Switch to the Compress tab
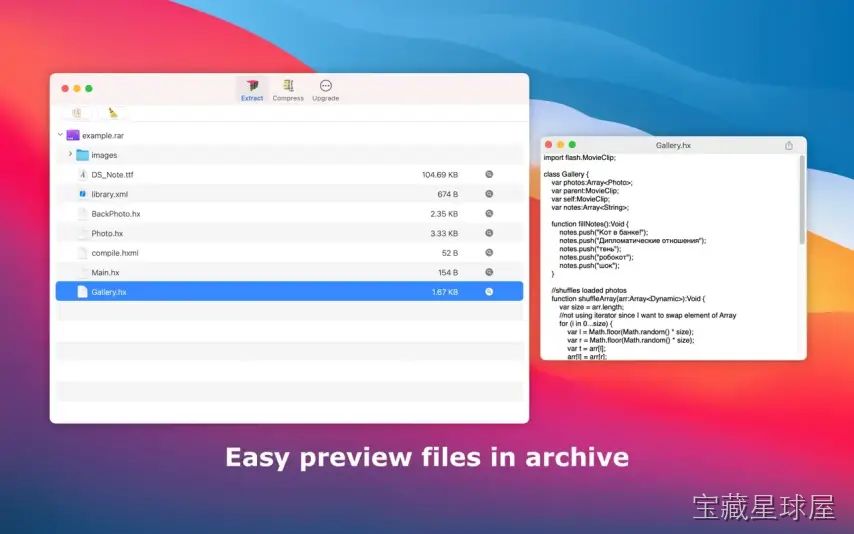 pyautogui.click(x=288, y=90)
